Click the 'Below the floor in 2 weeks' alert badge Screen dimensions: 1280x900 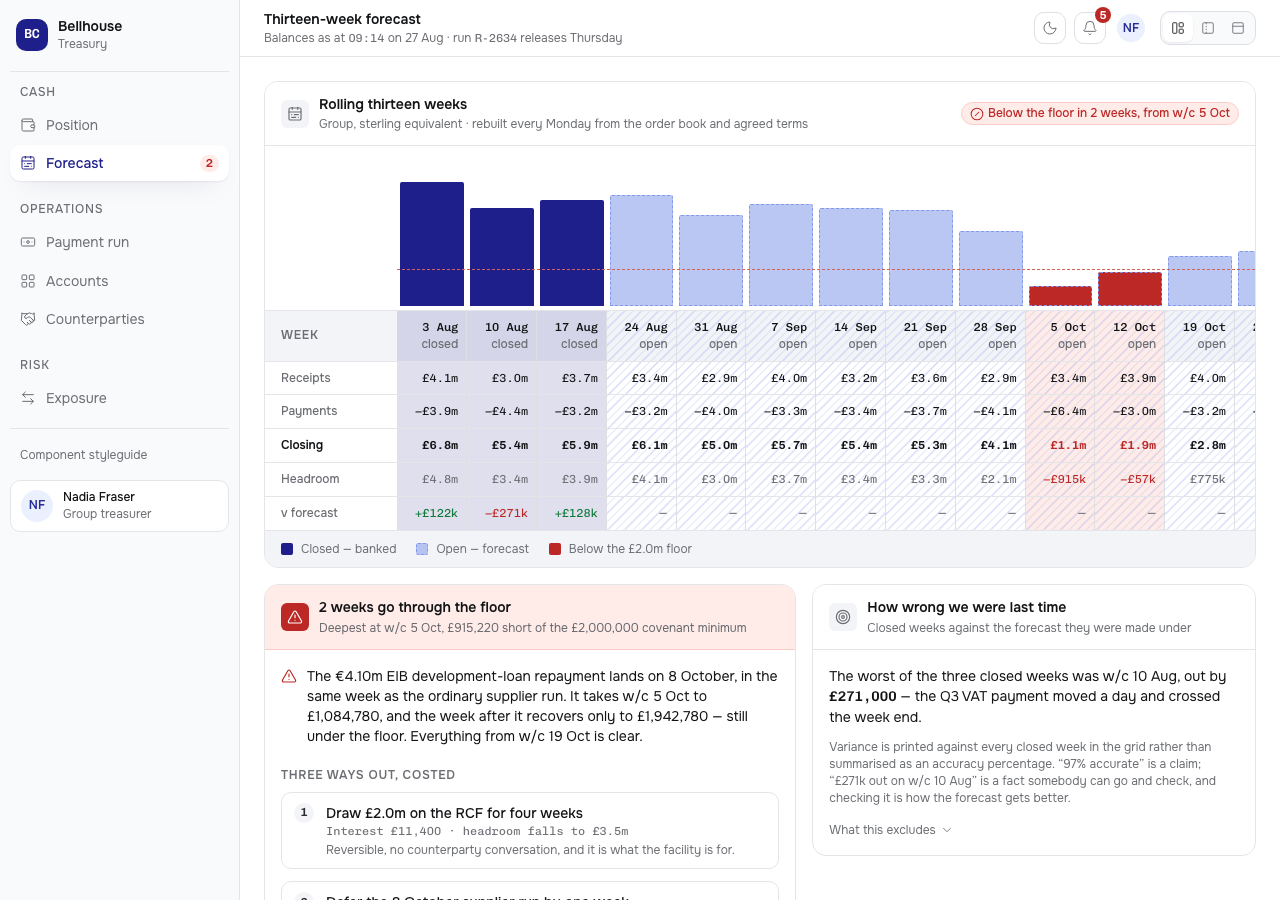(x=1100, y=113)
